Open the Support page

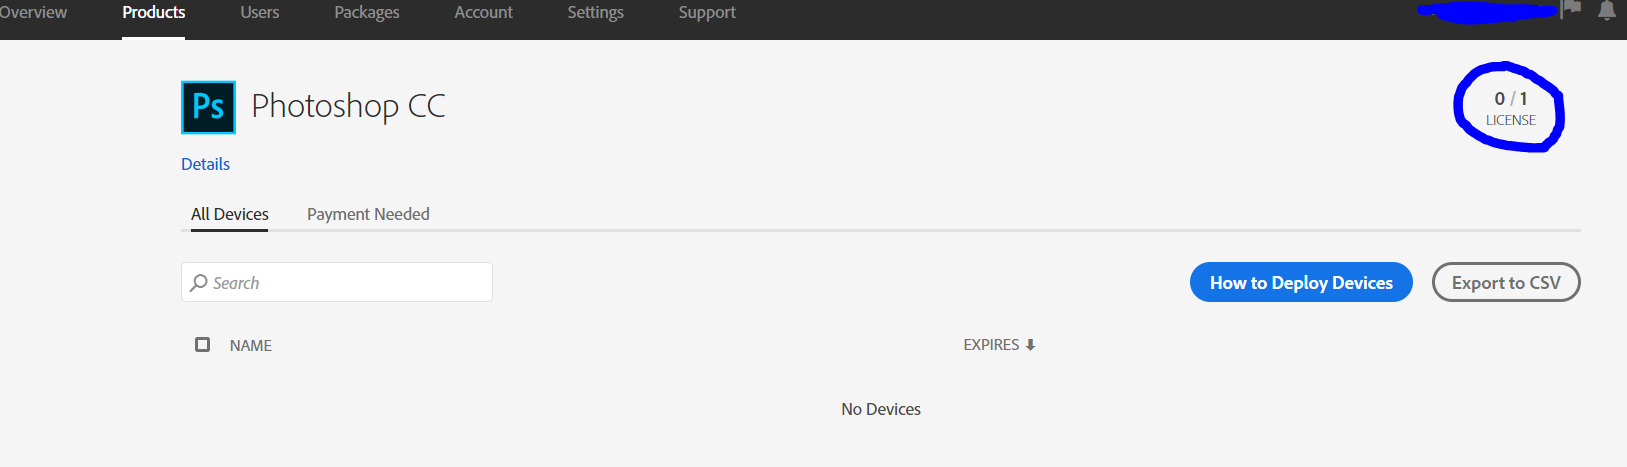coord(707,12)
